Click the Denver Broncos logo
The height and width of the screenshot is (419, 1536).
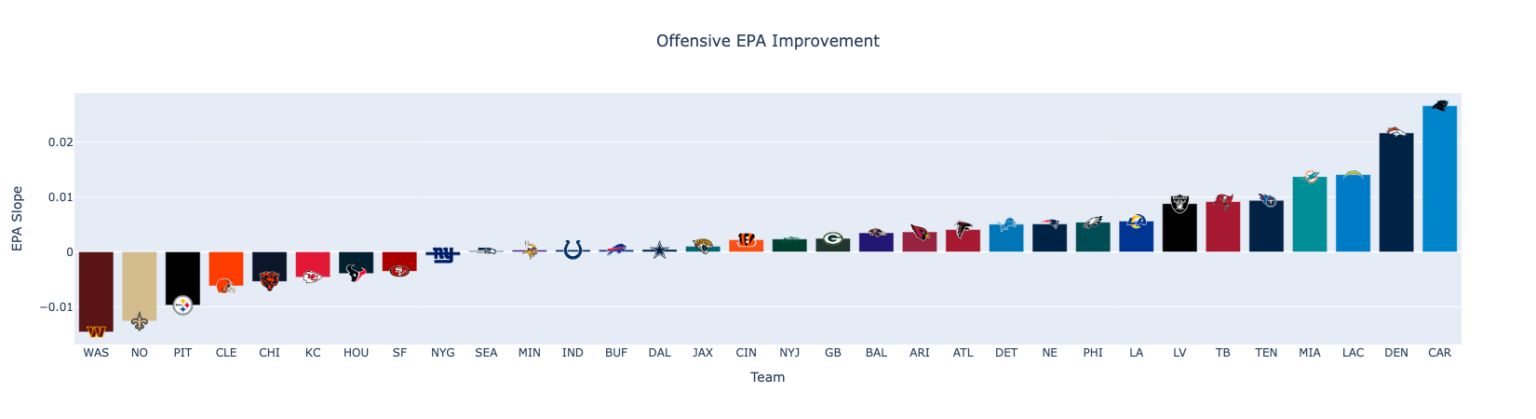[1396, 132]
